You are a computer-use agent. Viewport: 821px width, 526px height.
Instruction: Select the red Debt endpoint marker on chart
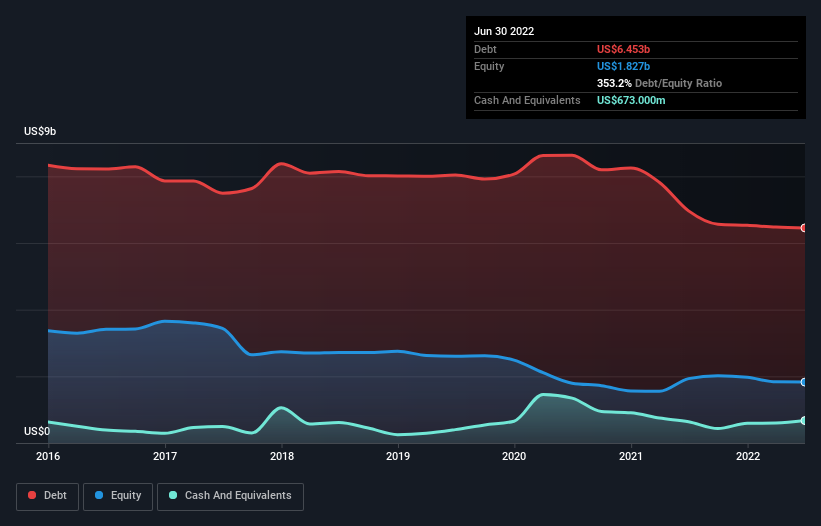point(804,228)
